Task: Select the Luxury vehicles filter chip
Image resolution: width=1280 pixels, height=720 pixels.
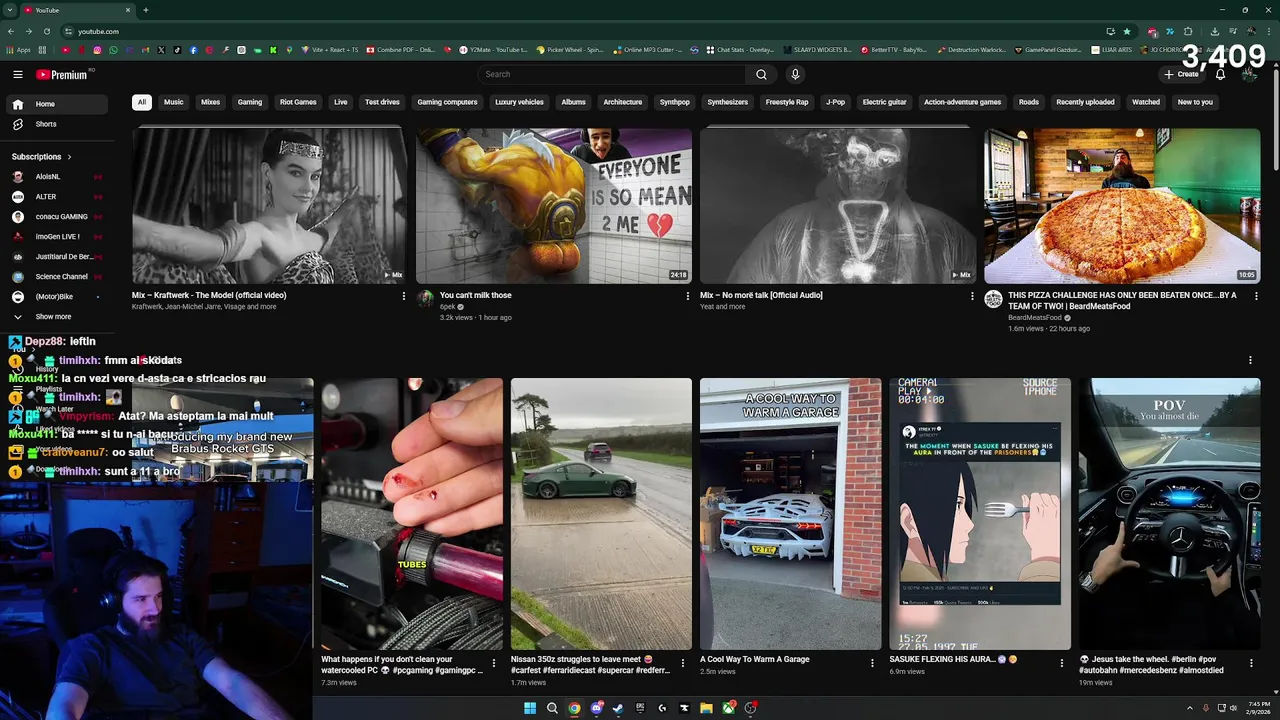Action: click(519, 102)
